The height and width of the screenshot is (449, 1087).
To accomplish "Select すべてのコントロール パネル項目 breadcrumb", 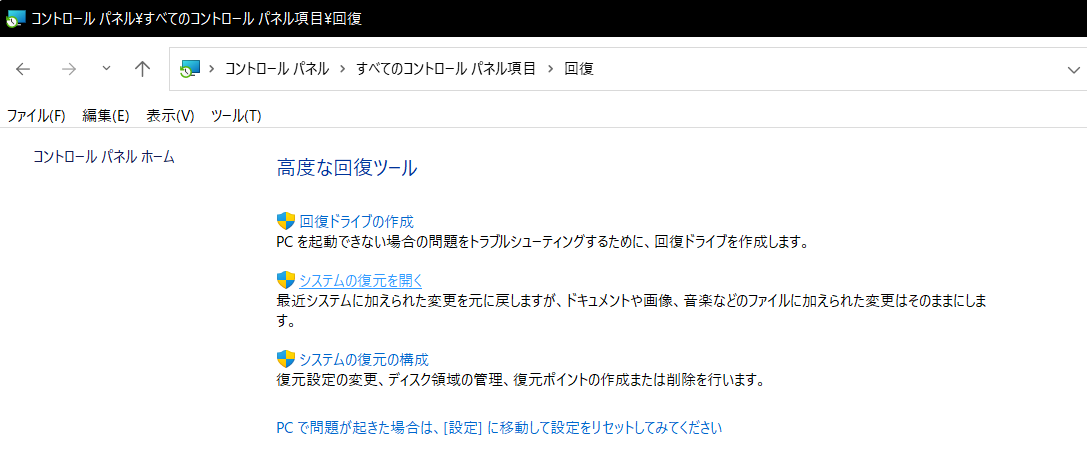I will coord(446,69).
